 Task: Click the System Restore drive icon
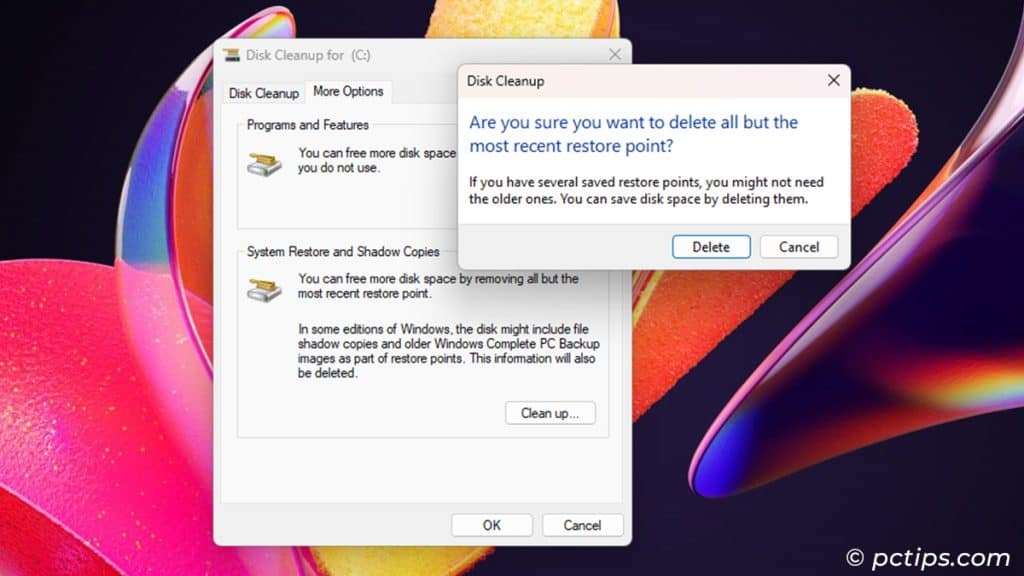[x=265, y=289]
